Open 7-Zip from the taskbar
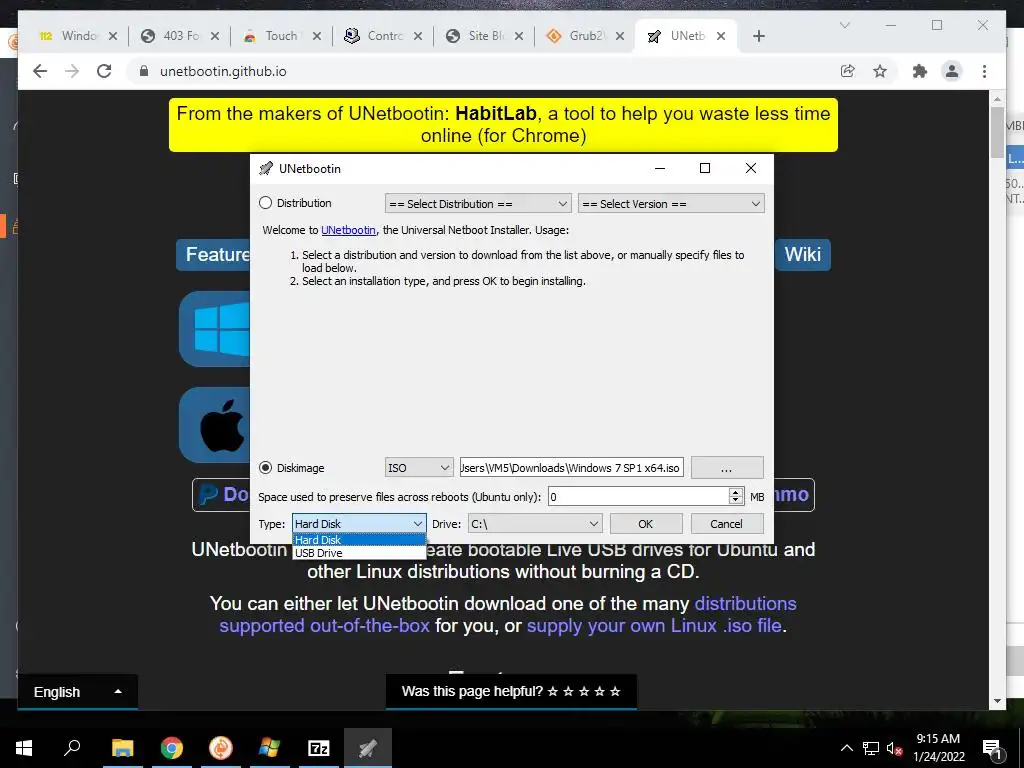 319,748
